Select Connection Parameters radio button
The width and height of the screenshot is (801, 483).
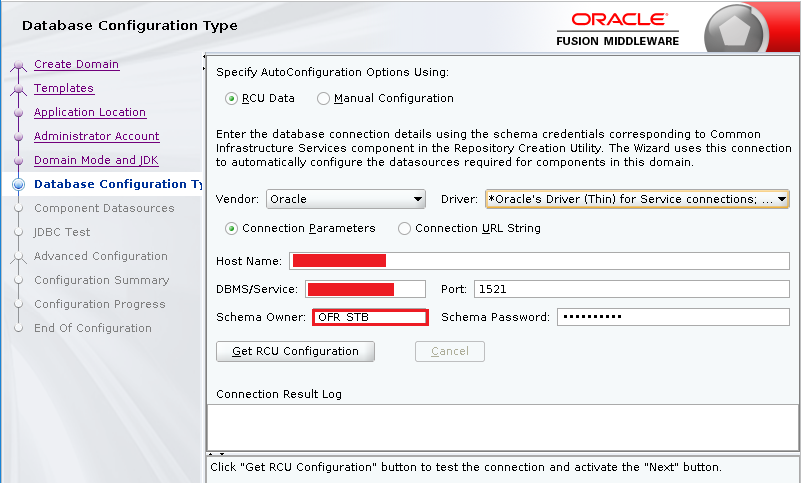(232, 228)
